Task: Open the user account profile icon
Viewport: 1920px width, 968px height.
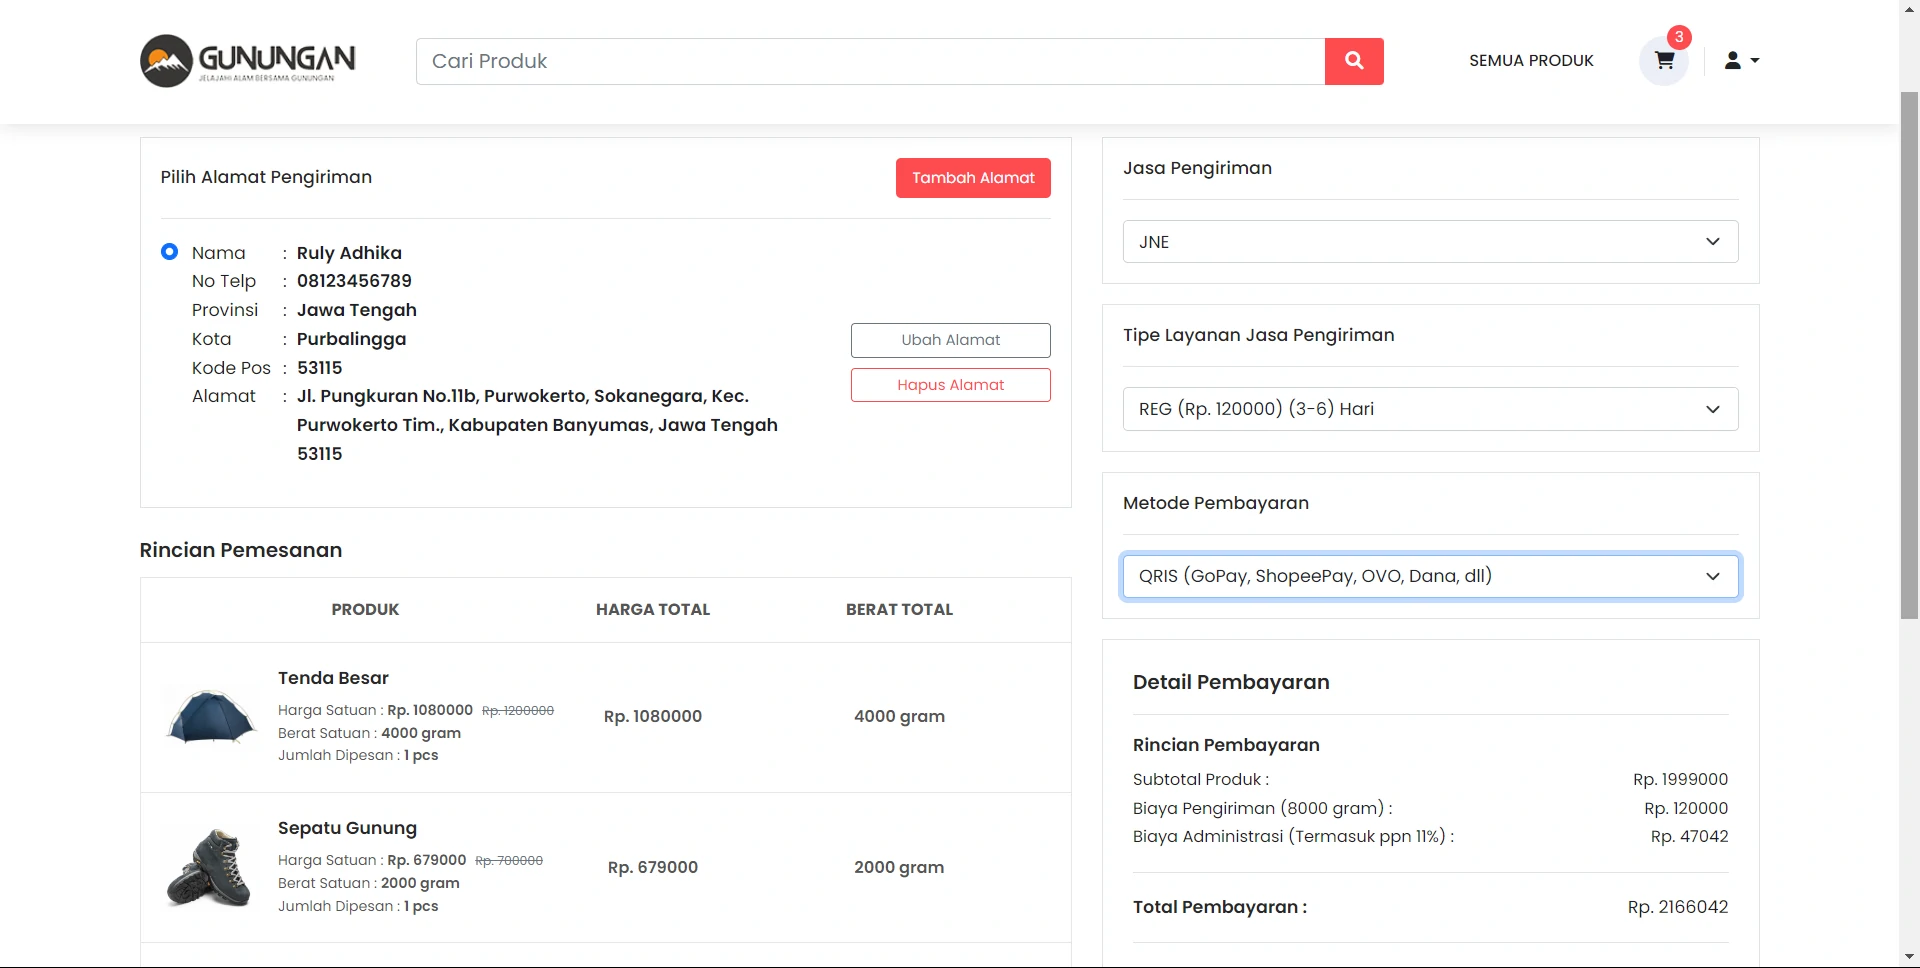Action: [x=1732, y=61]
